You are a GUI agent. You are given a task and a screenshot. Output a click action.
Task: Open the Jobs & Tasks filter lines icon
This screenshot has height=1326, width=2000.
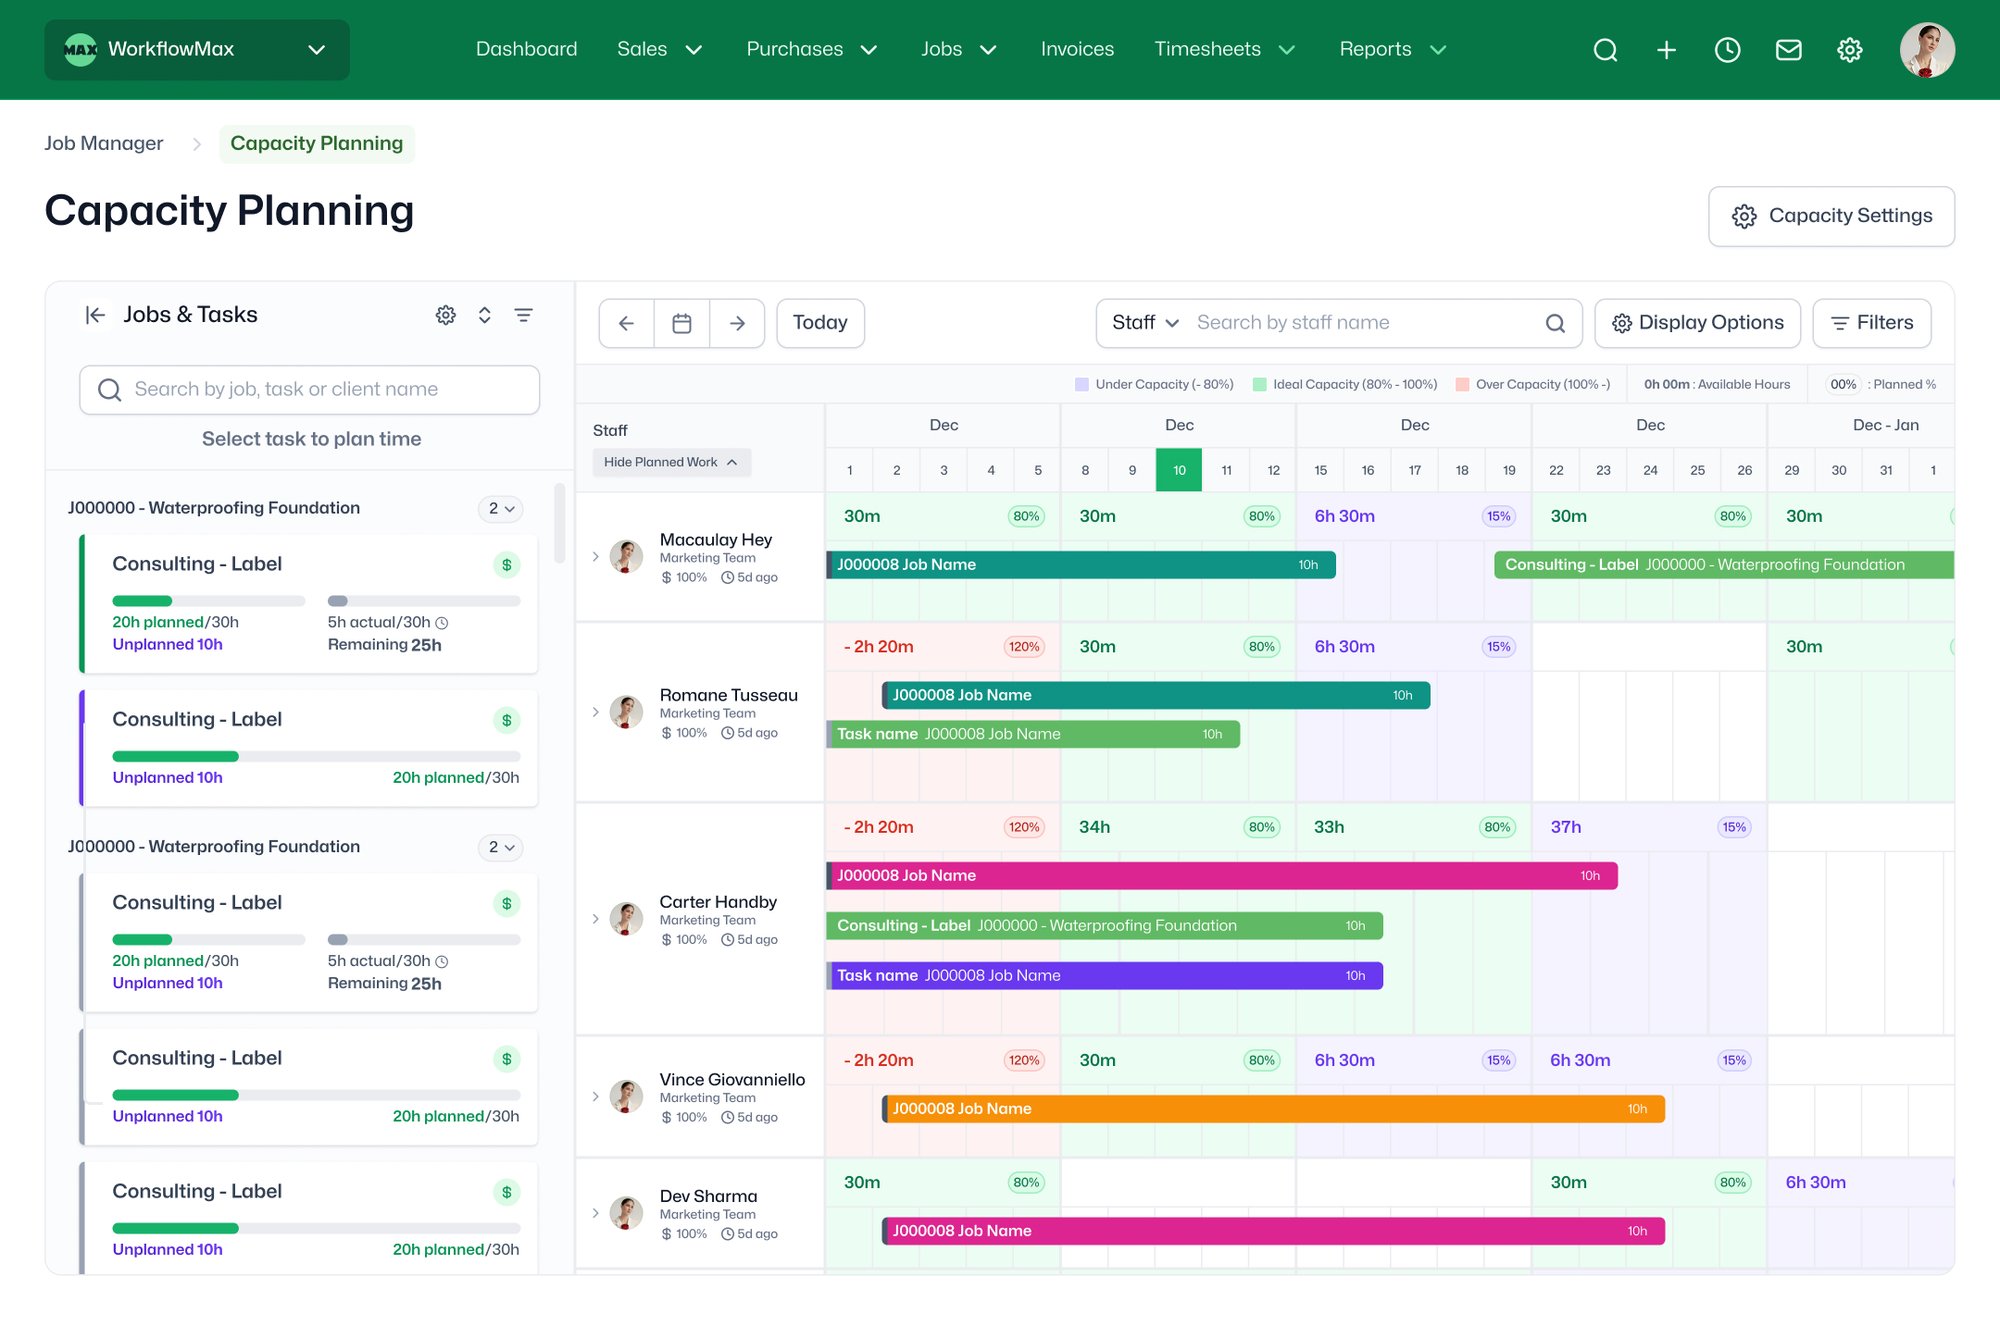pos(523,315)
